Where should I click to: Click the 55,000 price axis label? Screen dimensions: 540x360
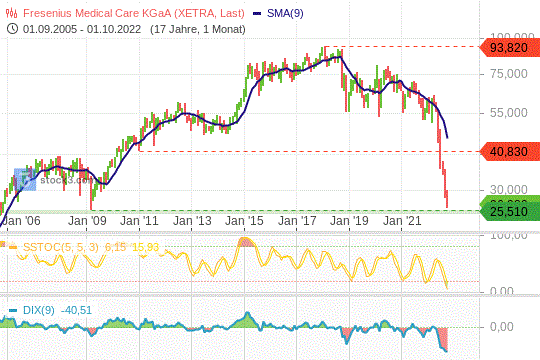(x=508, y=113)
